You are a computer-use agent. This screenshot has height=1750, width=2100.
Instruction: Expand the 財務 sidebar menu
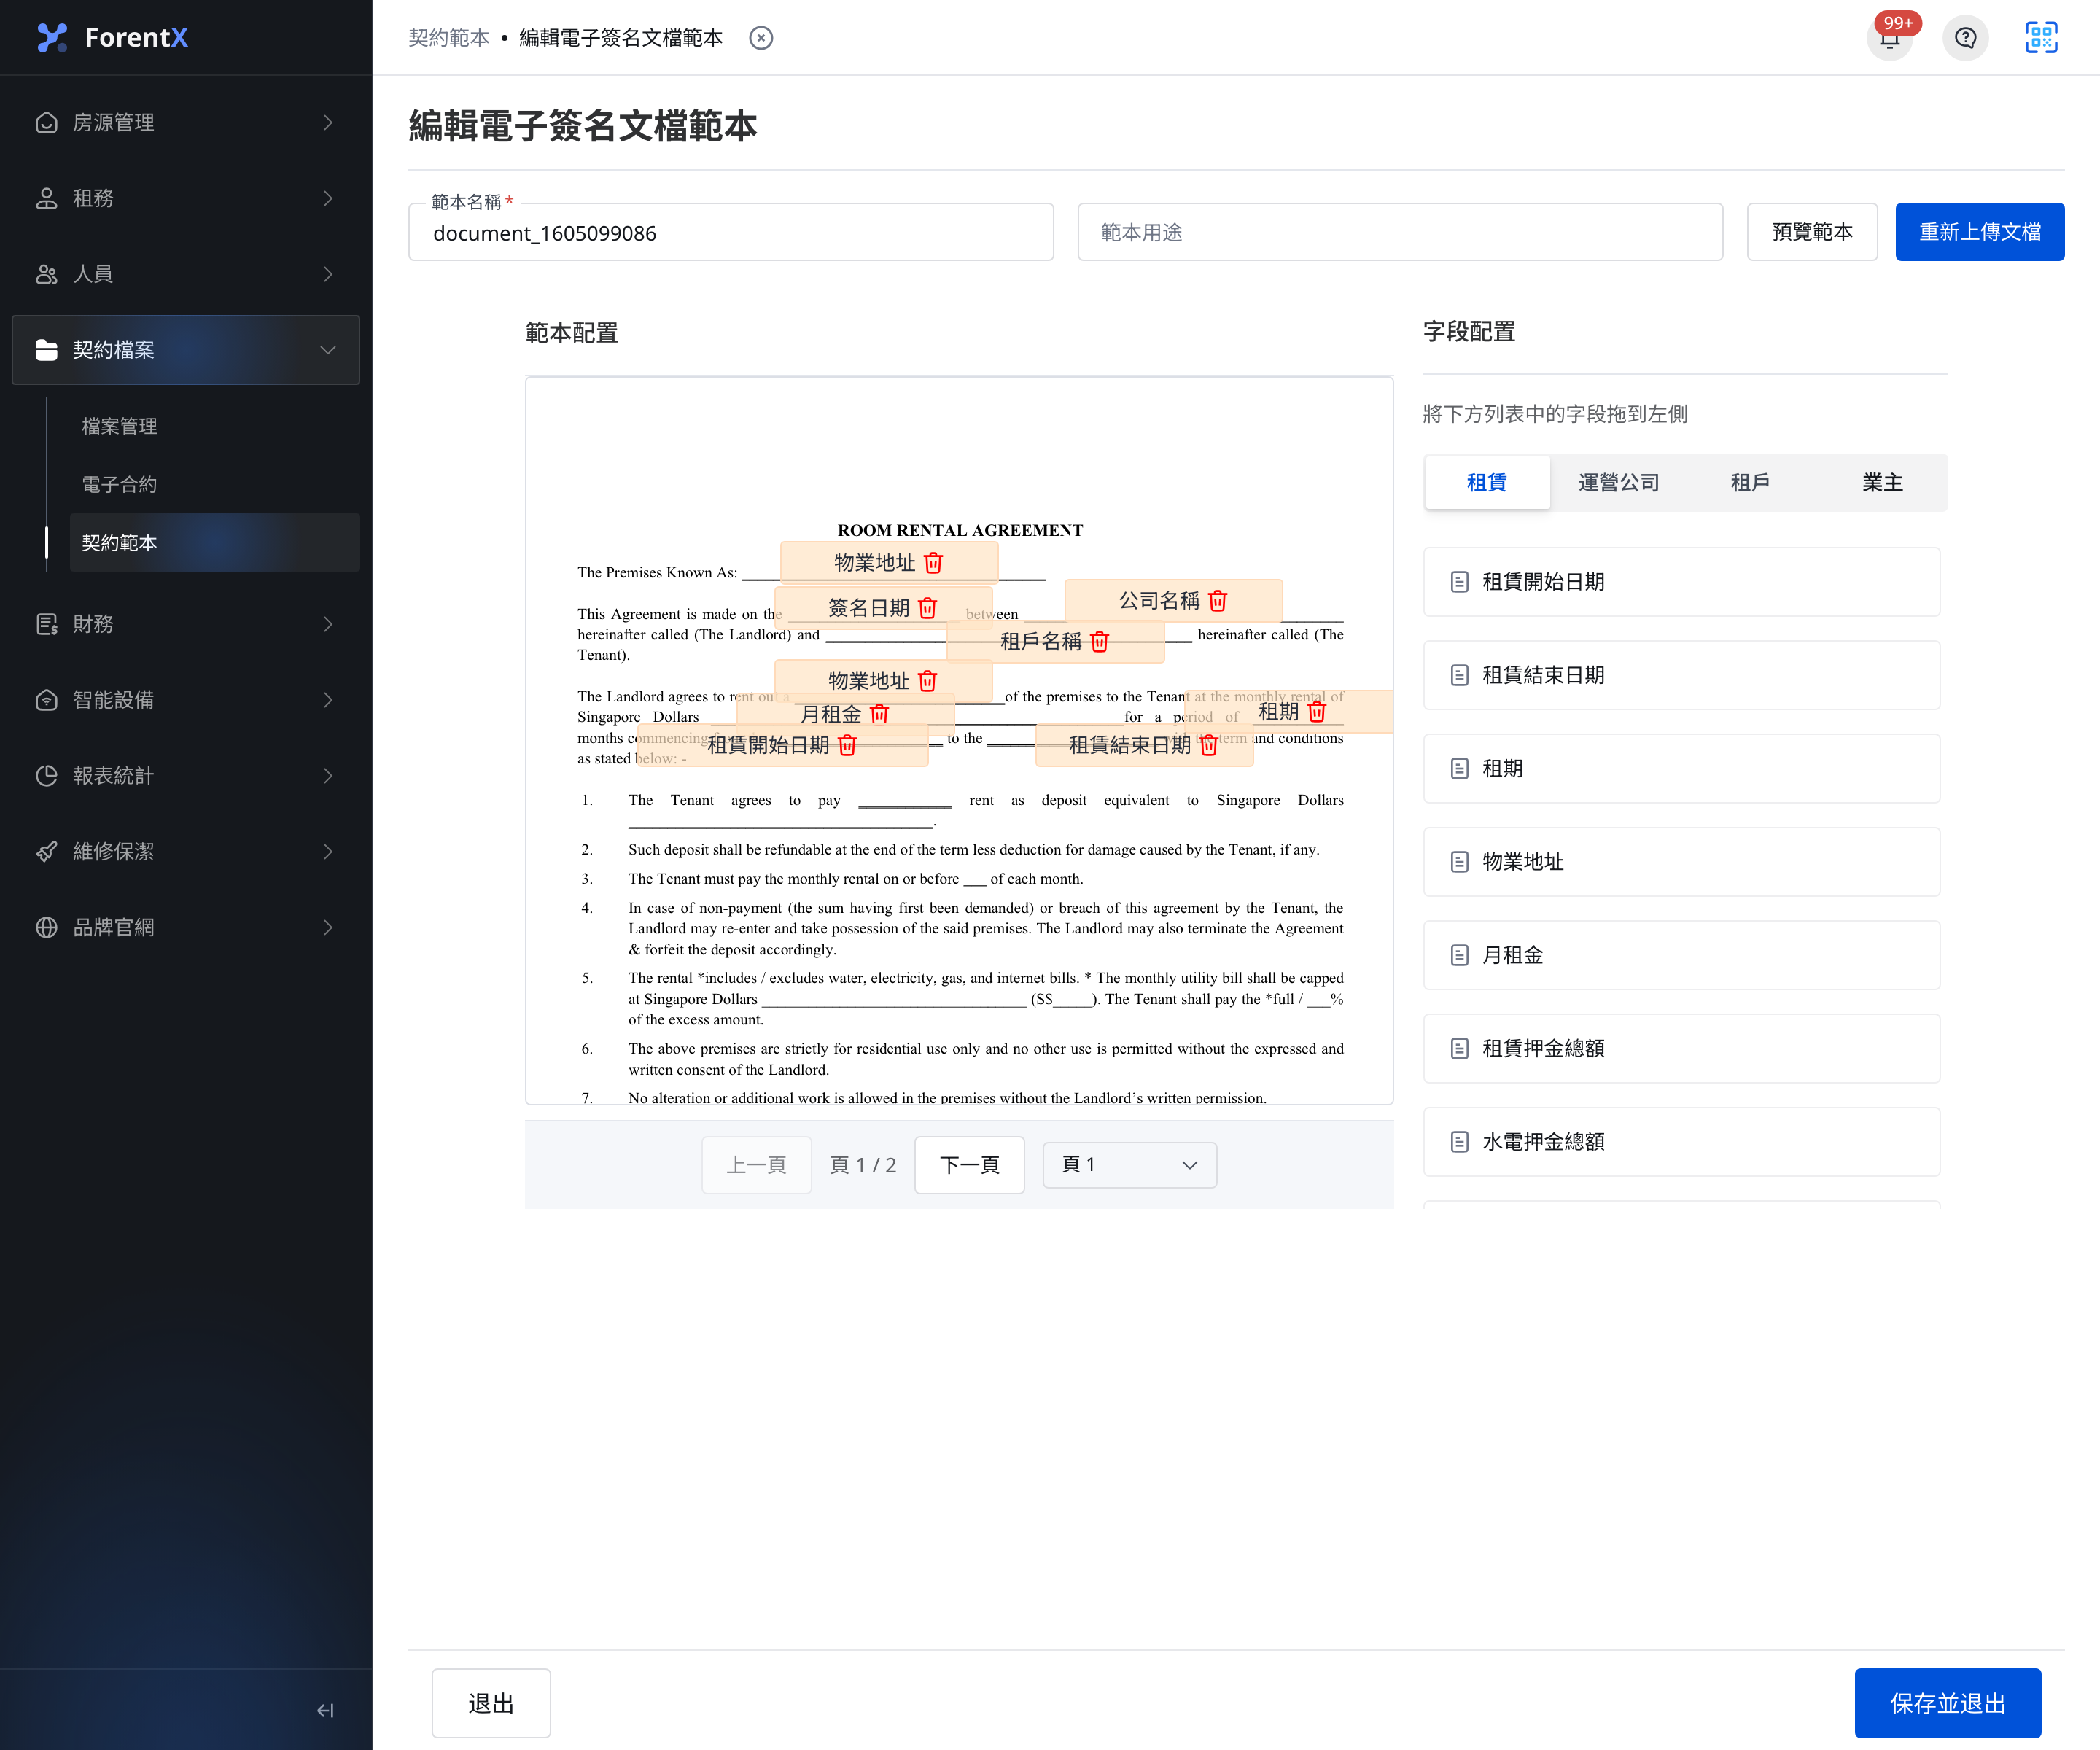pos(186,624)
